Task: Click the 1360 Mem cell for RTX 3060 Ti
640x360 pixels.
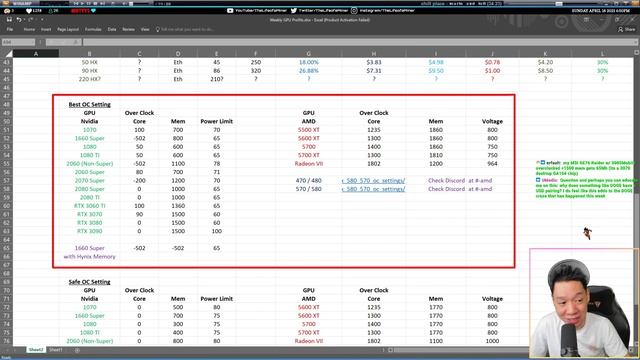Action: pyautogui.click(x=178, y=206)
